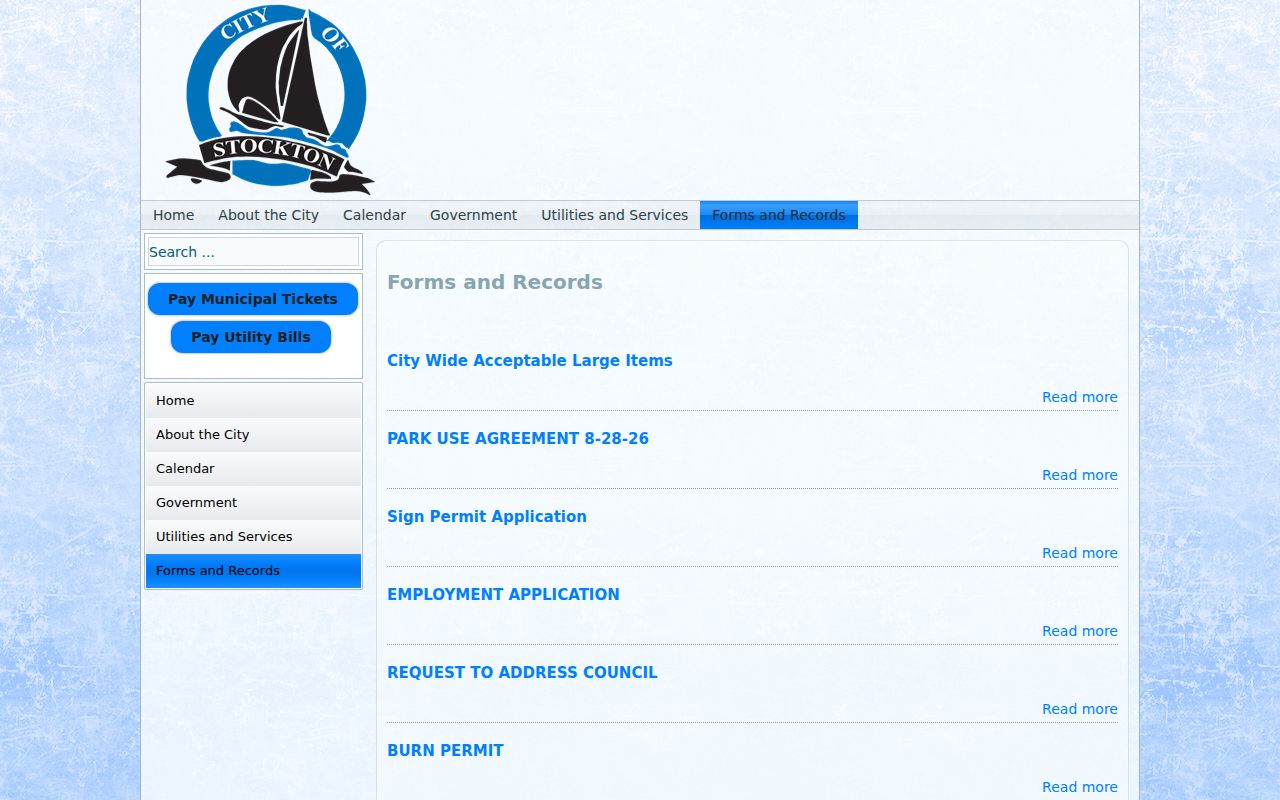Open Utilities and Services in sidebar
Image resolution: width=1280 pixels, height=800 pixels.
point(253,537)
